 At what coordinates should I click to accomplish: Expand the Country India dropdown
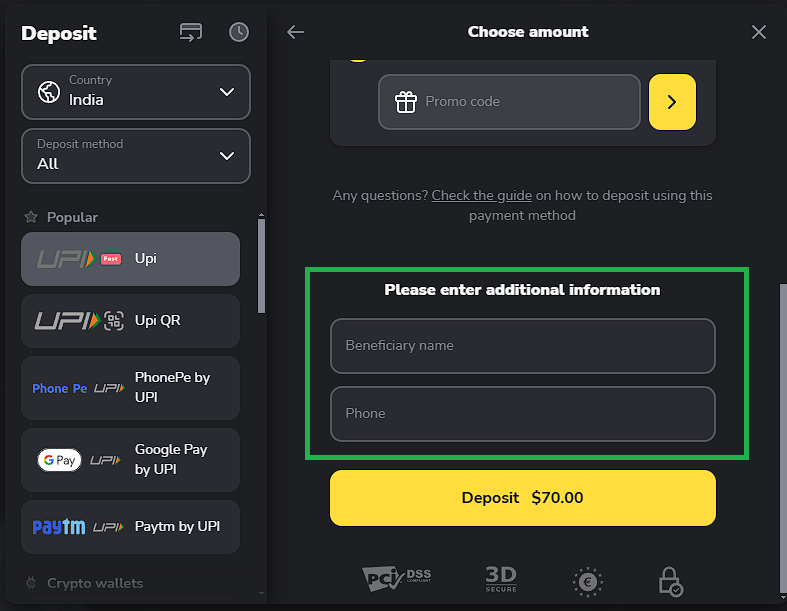click(226, 92)
